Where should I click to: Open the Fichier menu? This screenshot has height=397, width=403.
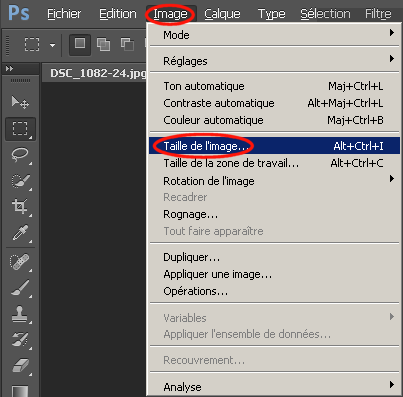(x=64, y=14)
